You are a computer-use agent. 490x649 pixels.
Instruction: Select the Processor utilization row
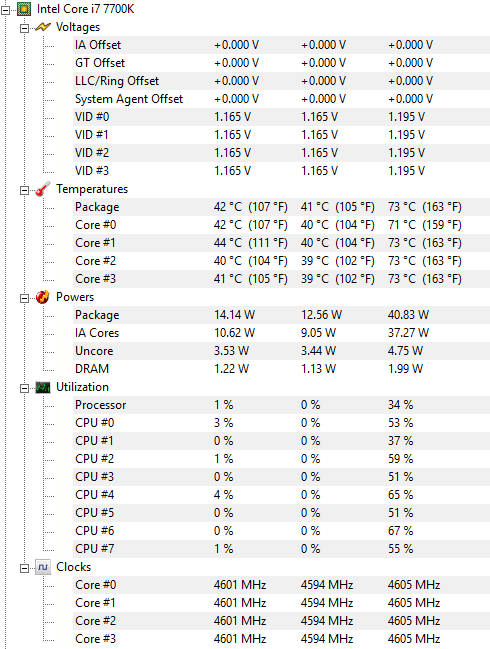[281, 405]
